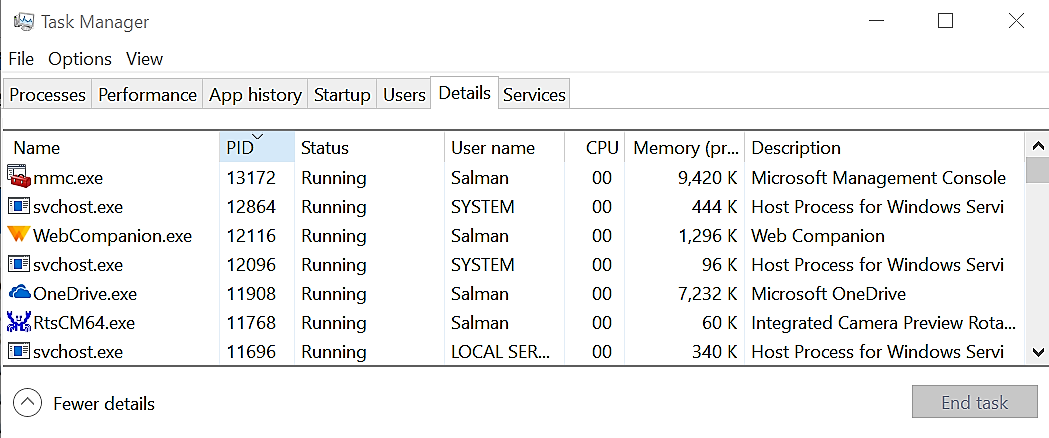Click the Microsoft Management Console description

pyautogui.click(x=878, y=178)
